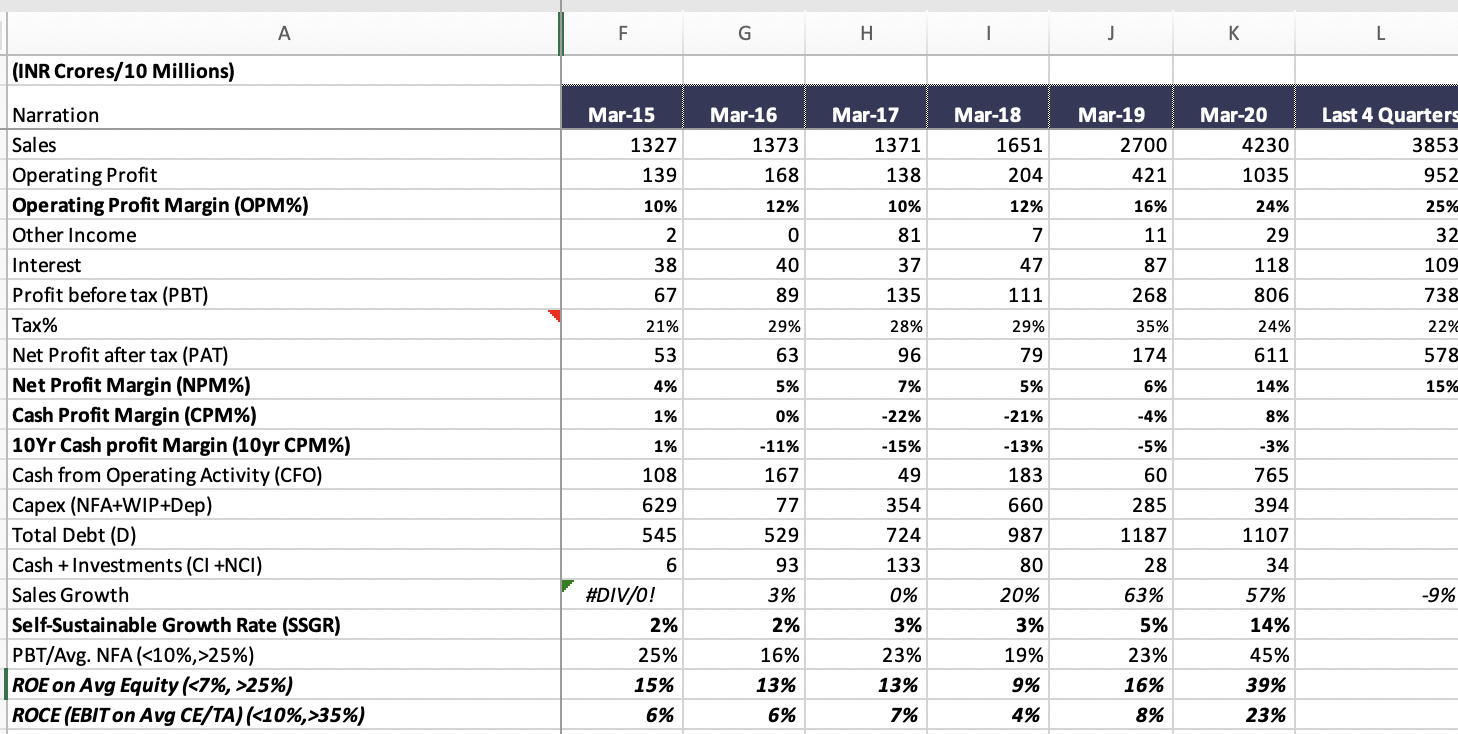Click the Mar-17 Other Income value 81
Screen dimensions: 1458x734
click(866, 235)
